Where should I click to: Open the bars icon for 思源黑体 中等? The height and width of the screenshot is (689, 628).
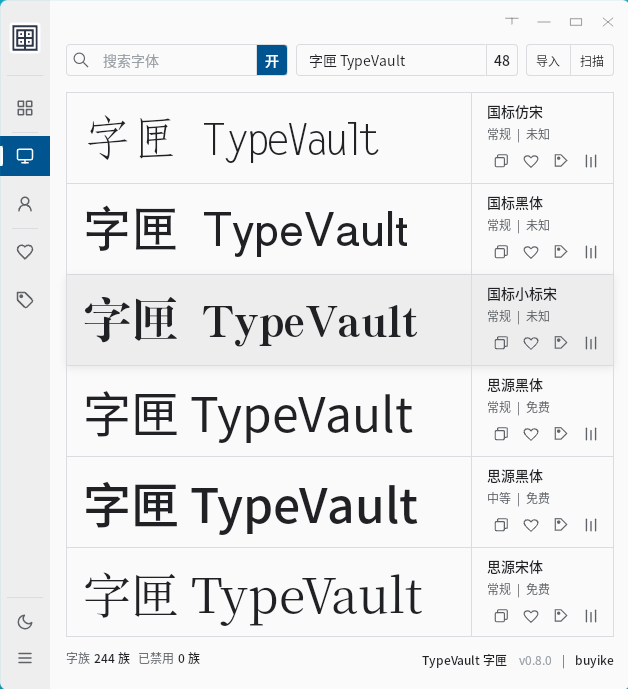coord(591,525)
